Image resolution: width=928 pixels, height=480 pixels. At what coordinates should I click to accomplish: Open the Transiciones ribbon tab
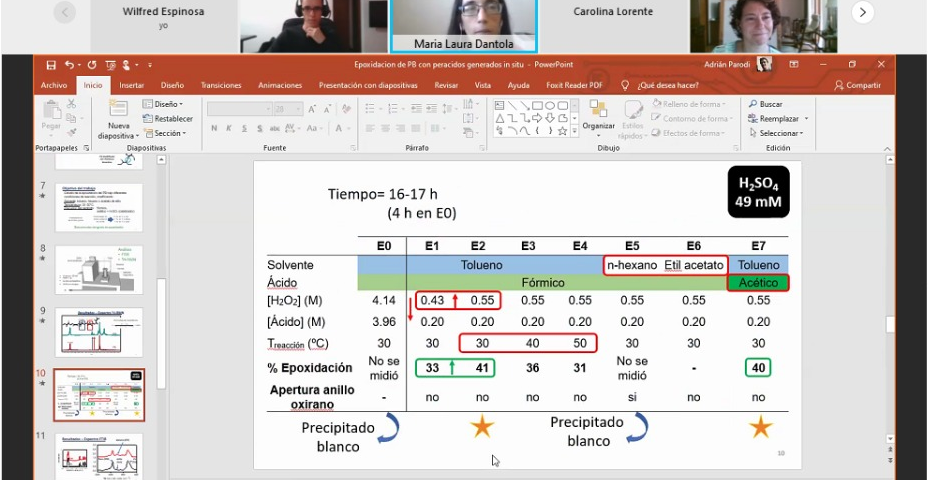(221, 85)
